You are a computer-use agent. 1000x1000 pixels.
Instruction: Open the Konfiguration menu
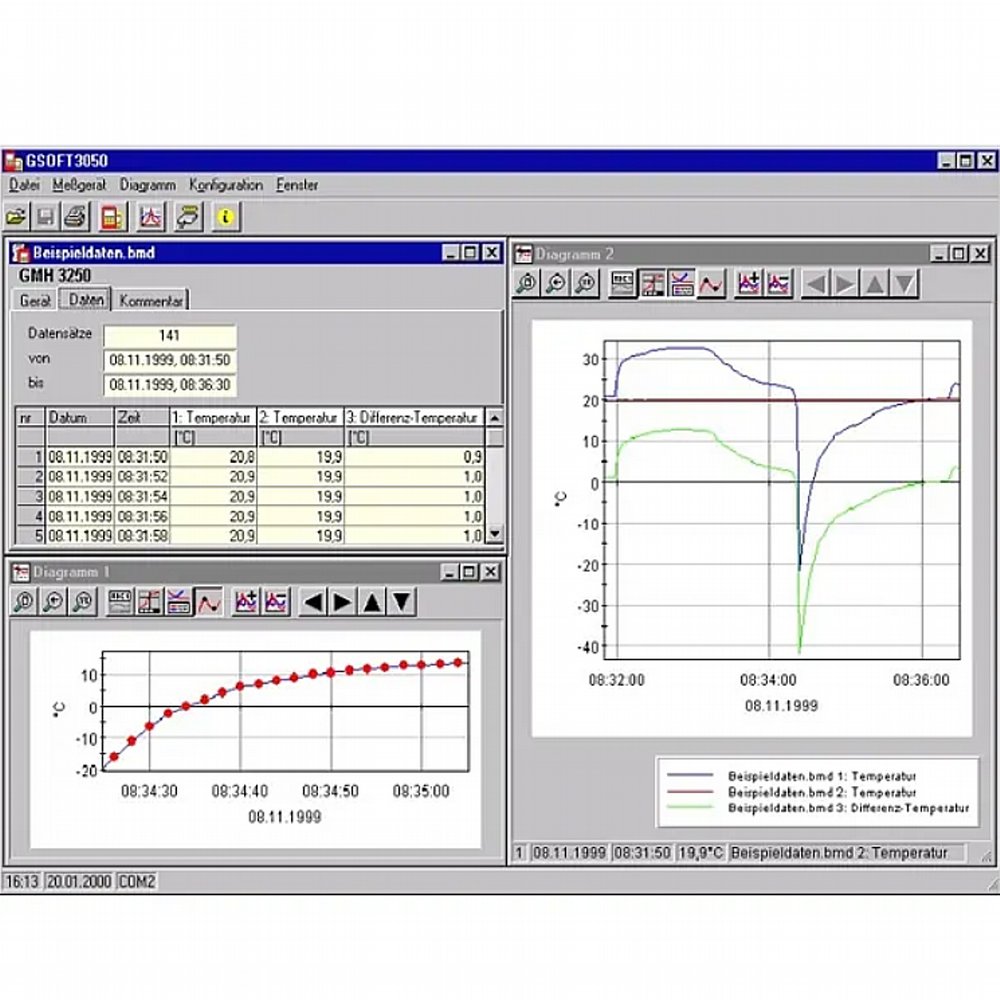pos(226,185)
